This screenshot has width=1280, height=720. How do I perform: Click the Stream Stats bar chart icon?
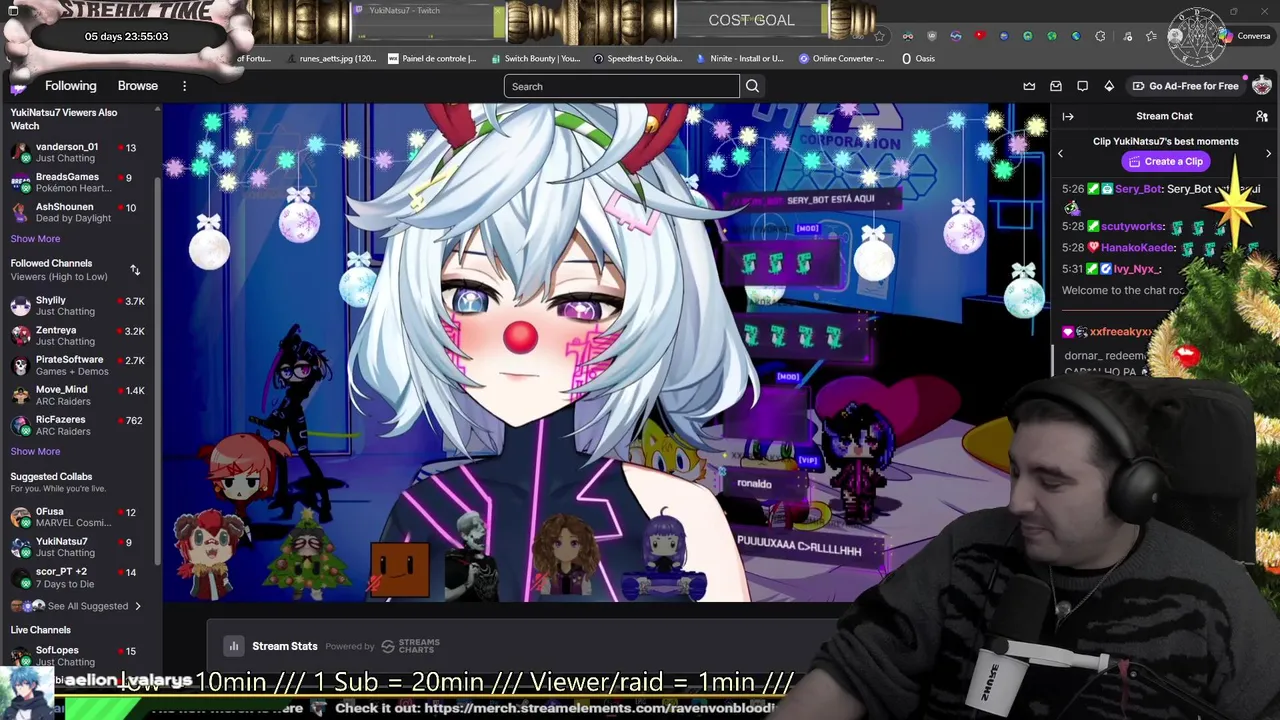234,646
